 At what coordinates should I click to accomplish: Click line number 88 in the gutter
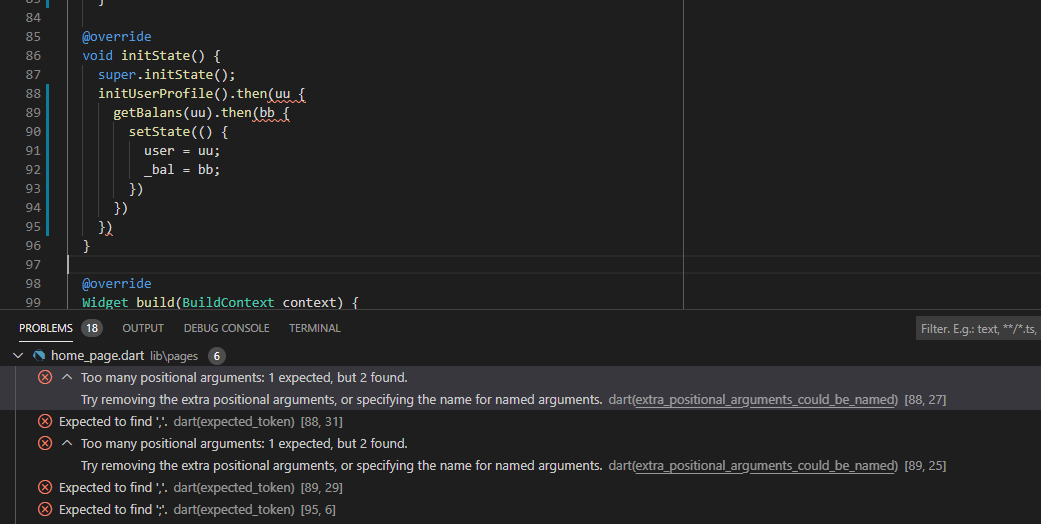(33, 94)
